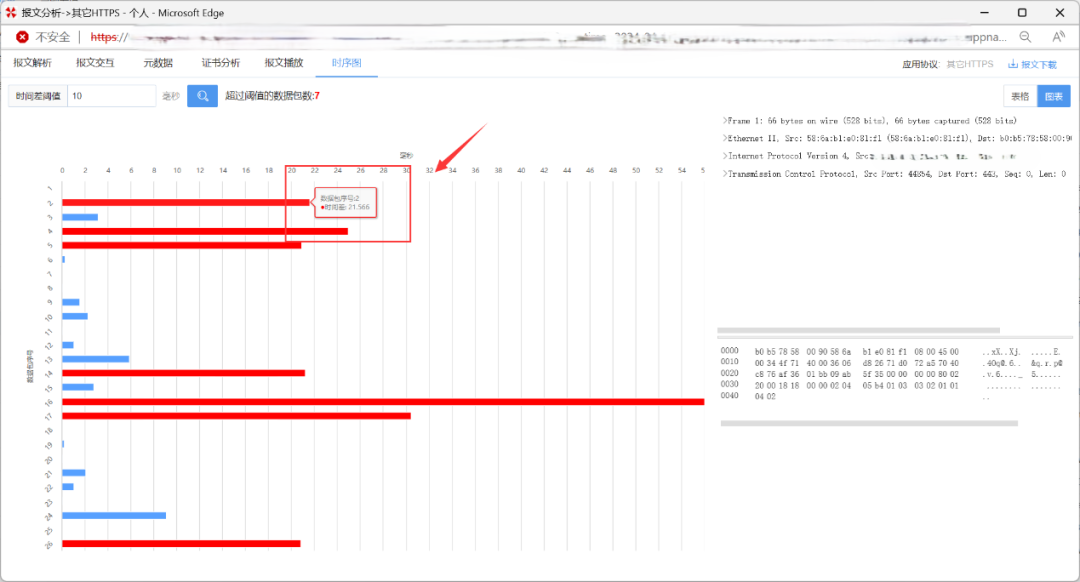Click the blue bar for packet 21

coord(74,472)
